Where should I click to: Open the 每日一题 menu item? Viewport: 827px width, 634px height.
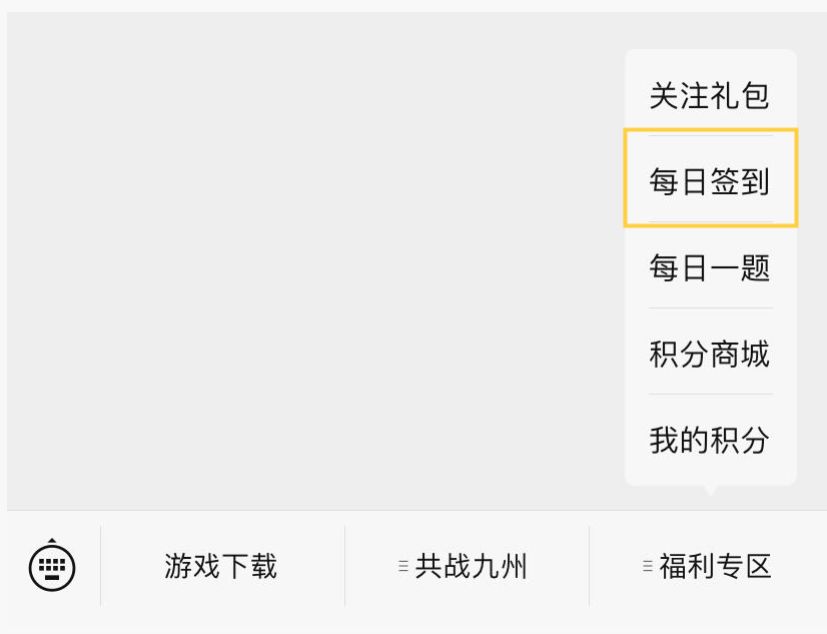[710, 267]
